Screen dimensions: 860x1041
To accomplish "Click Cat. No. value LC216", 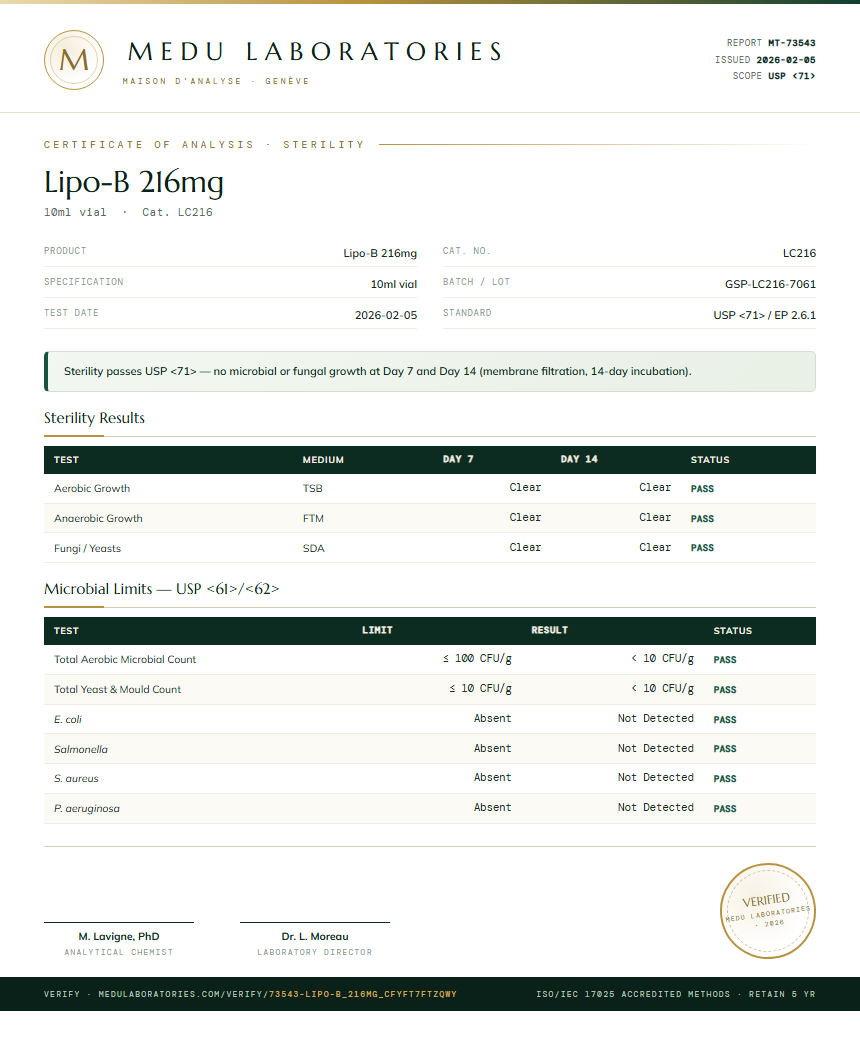I will 799,253.
